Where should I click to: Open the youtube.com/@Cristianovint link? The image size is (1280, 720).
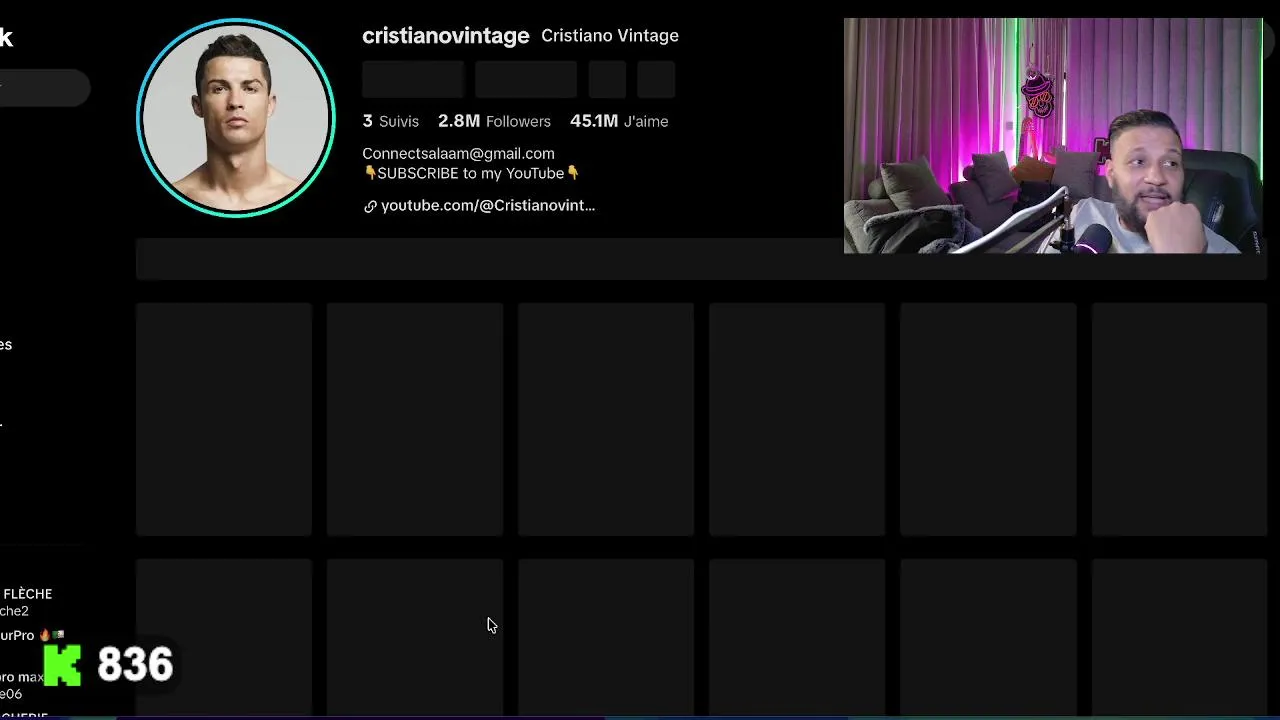point(488,205)
